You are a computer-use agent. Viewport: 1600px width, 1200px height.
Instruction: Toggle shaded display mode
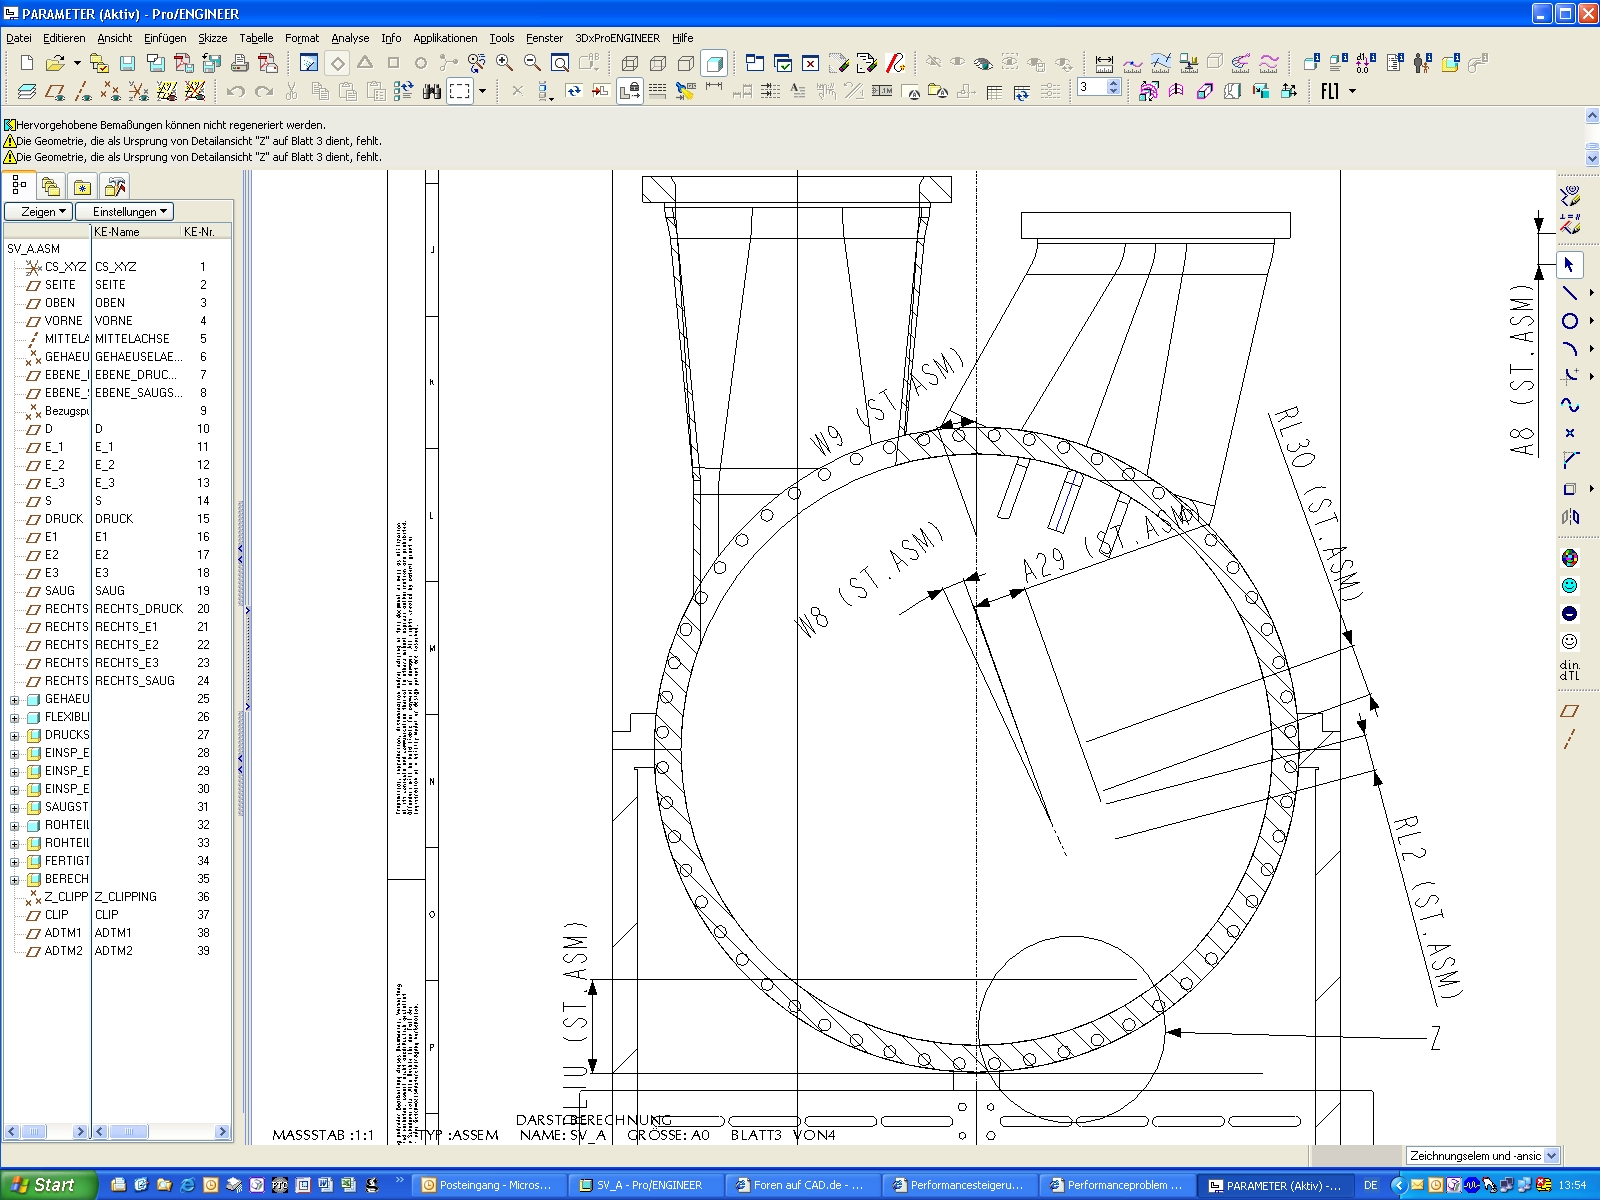tap(714, 63)
